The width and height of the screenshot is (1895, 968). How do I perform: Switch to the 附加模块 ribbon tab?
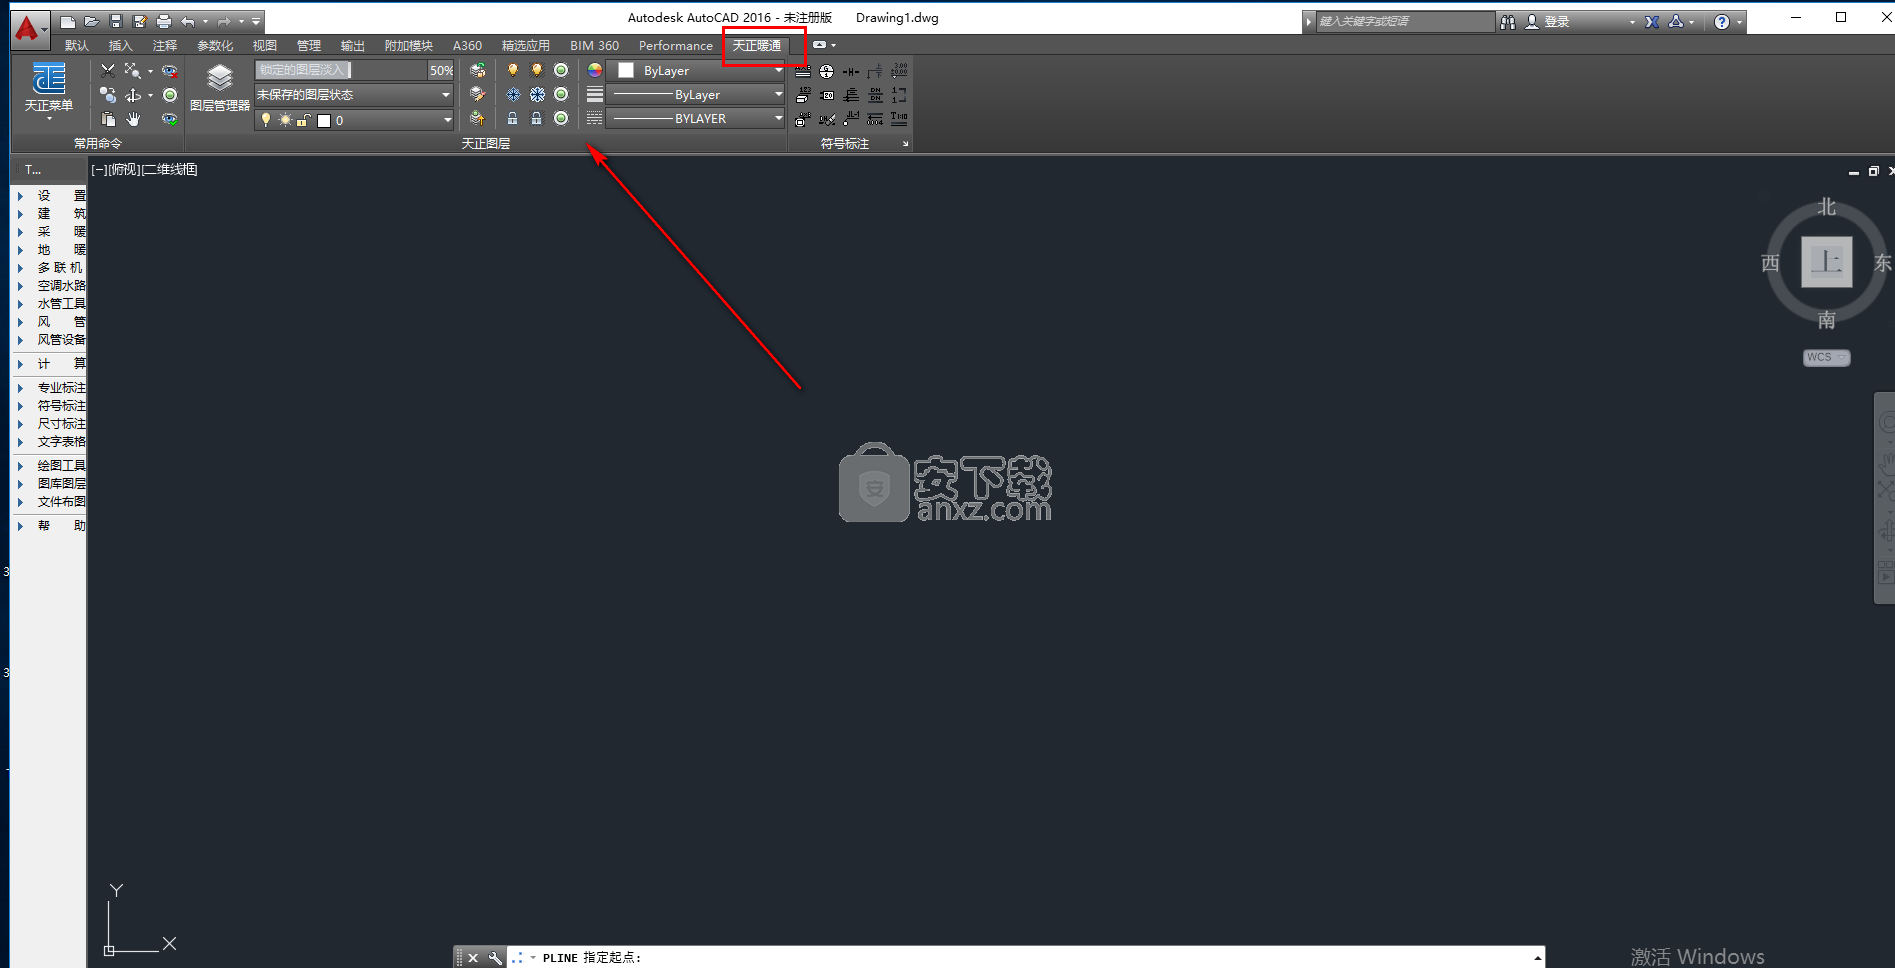pyautogui.click(x=409, y=46)
